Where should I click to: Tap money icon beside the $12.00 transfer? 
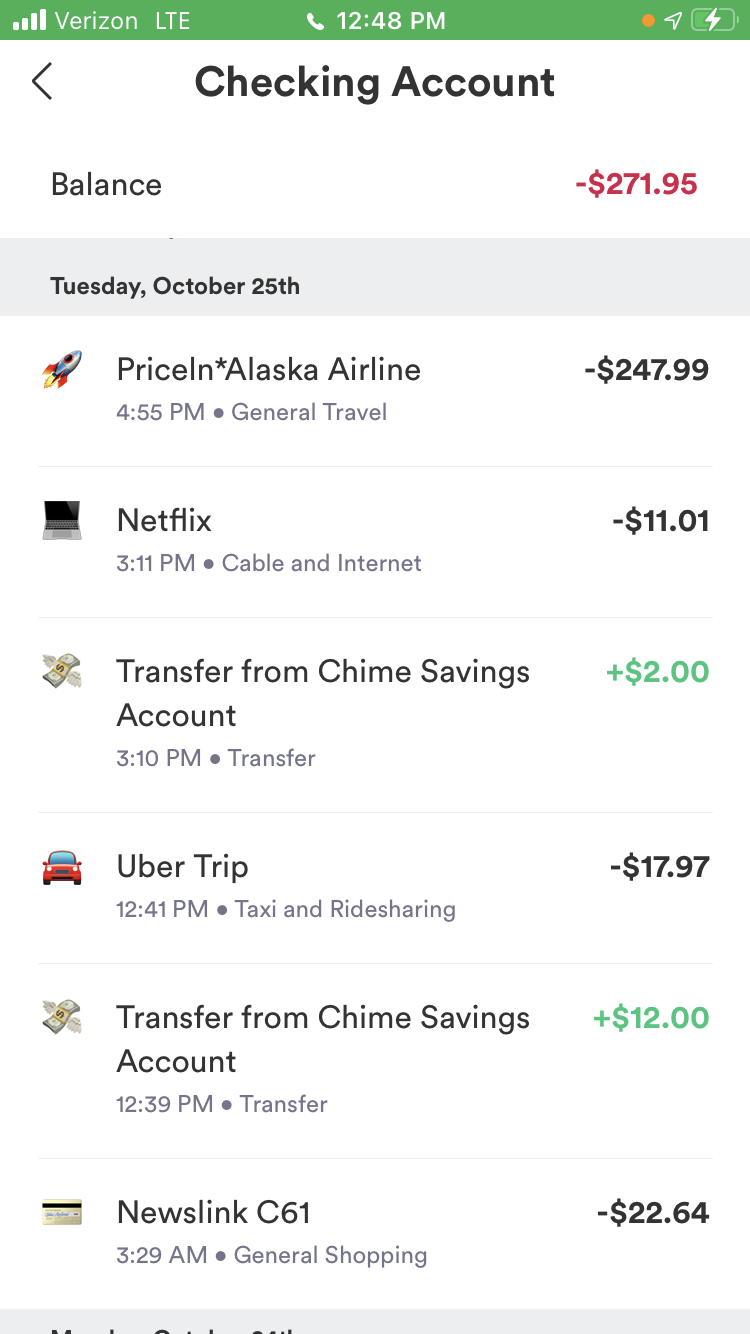point(62,1017)
